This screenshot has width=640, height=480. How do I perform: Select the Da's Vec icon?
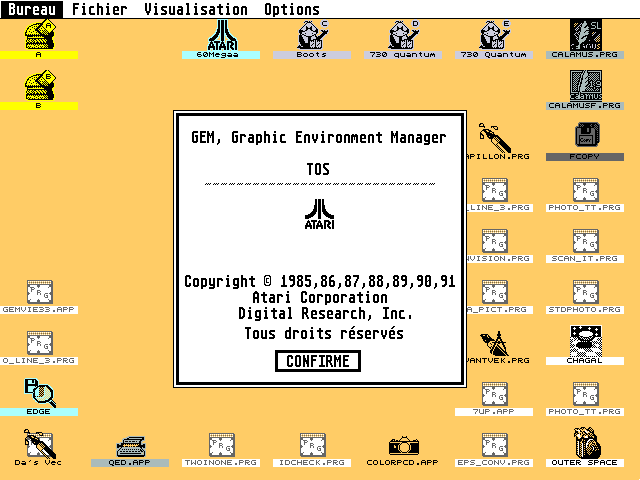coord(40,444)
